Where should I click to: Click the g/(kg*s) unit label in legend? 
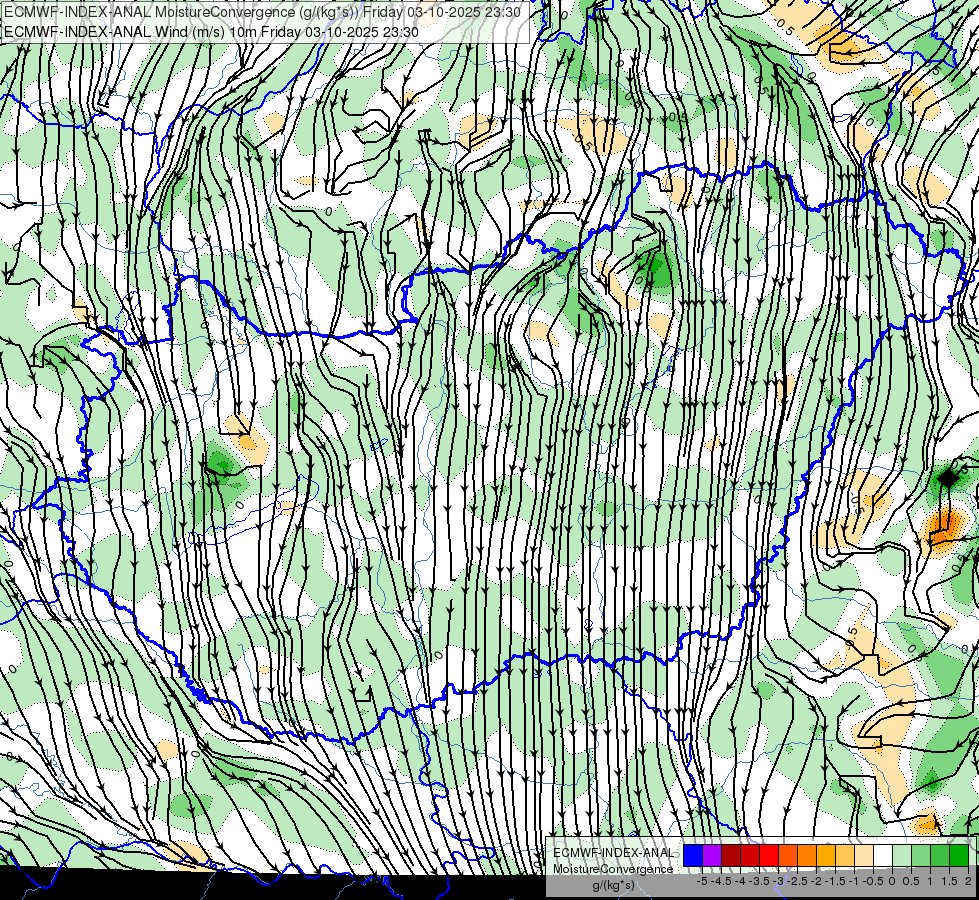click(x=613, y=886)
